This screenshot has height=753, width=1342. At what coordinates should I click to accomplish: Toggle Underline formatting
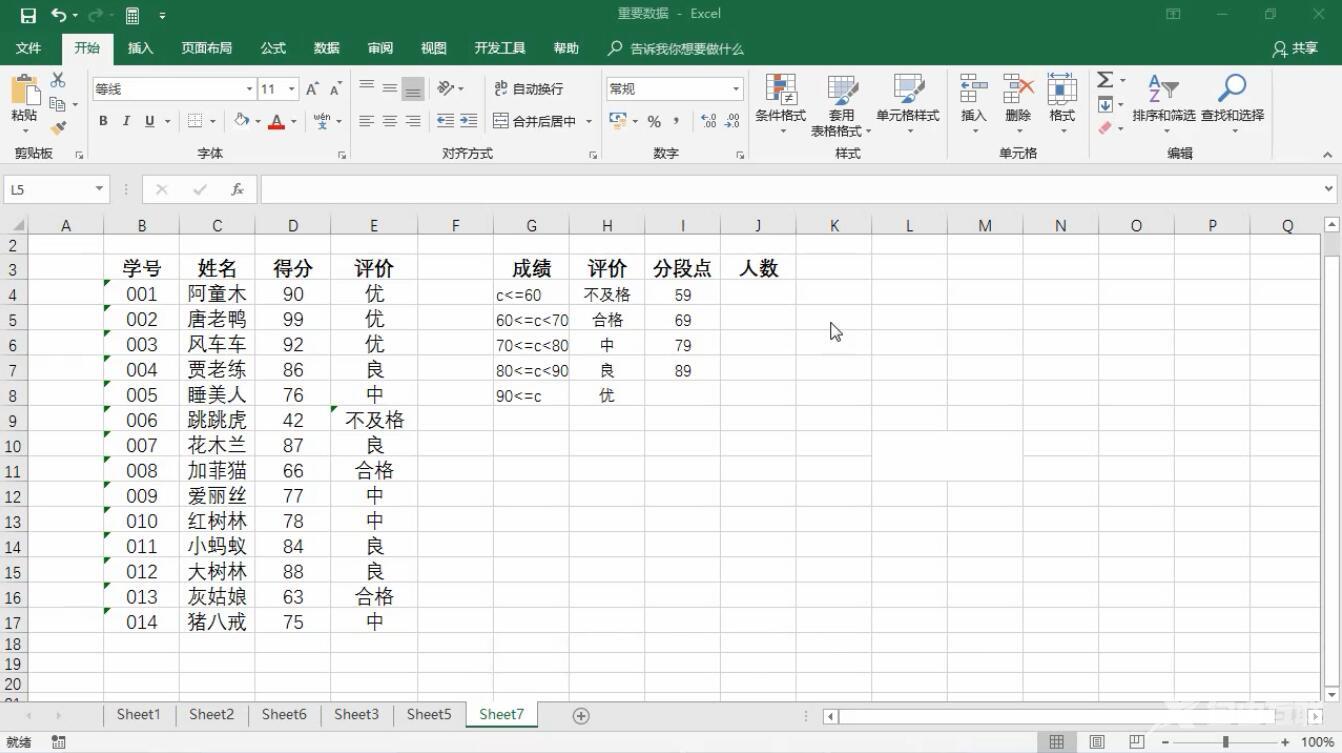coord(150,121)
